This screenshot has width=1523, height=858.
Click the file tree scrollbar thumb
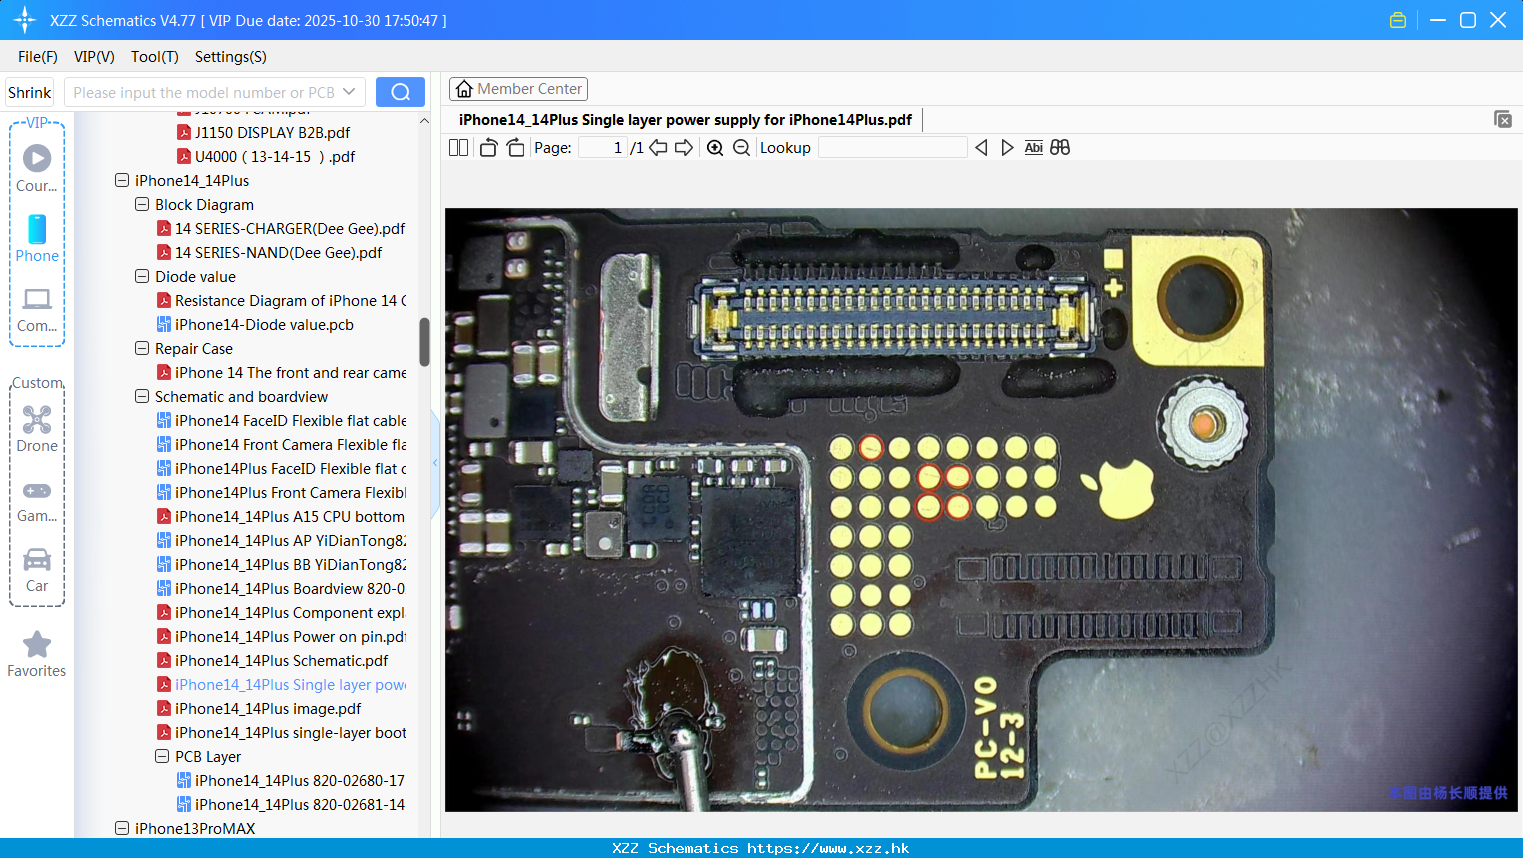[424, 342]
